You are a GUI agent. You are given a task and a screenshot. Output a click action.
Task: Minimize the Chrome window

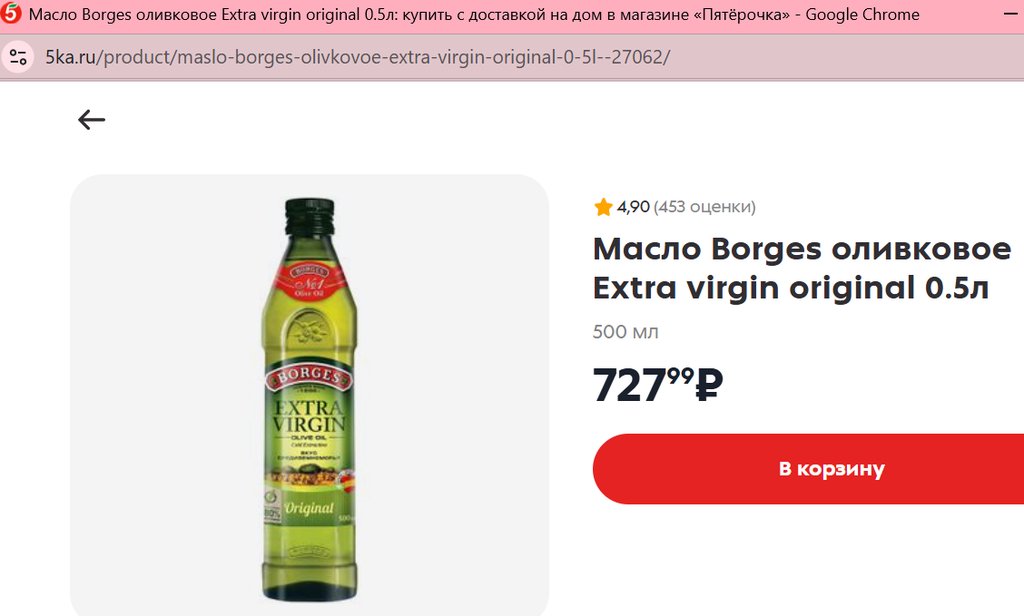[x=1012, y=14]
